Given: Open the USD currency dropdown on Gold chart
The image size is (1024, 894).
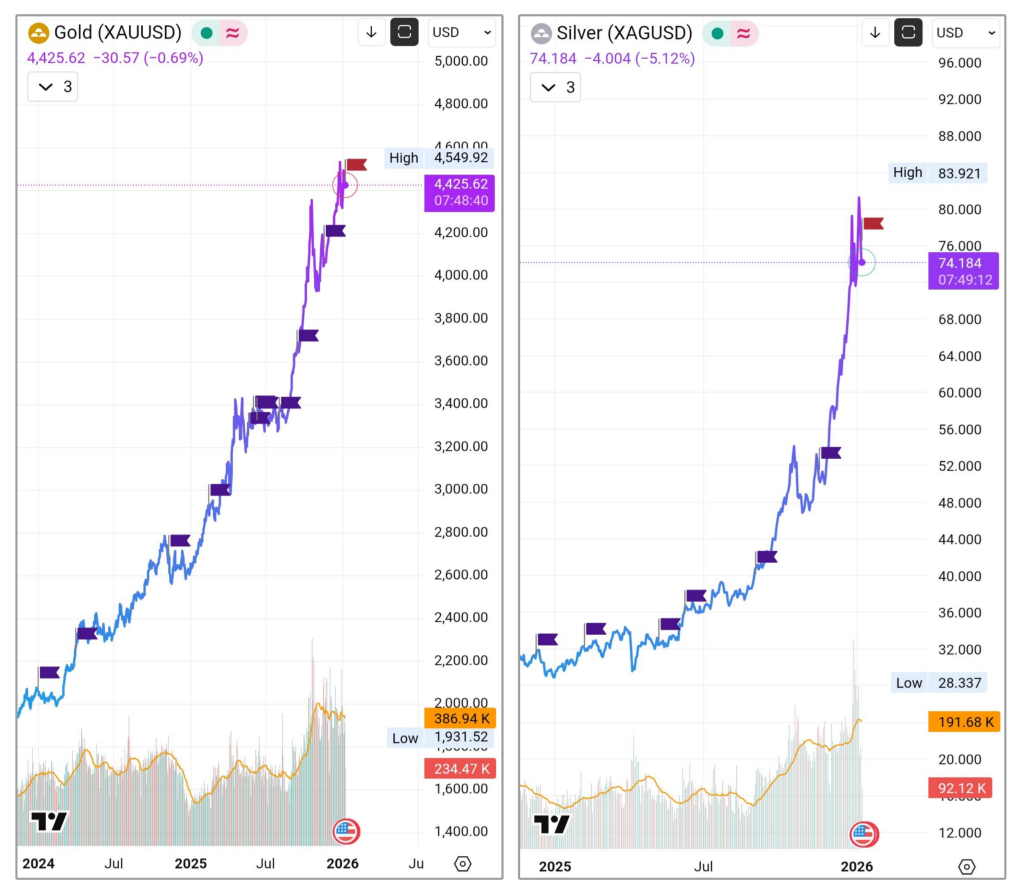Looking at the screenshot, I should click(x=460, y=32).
